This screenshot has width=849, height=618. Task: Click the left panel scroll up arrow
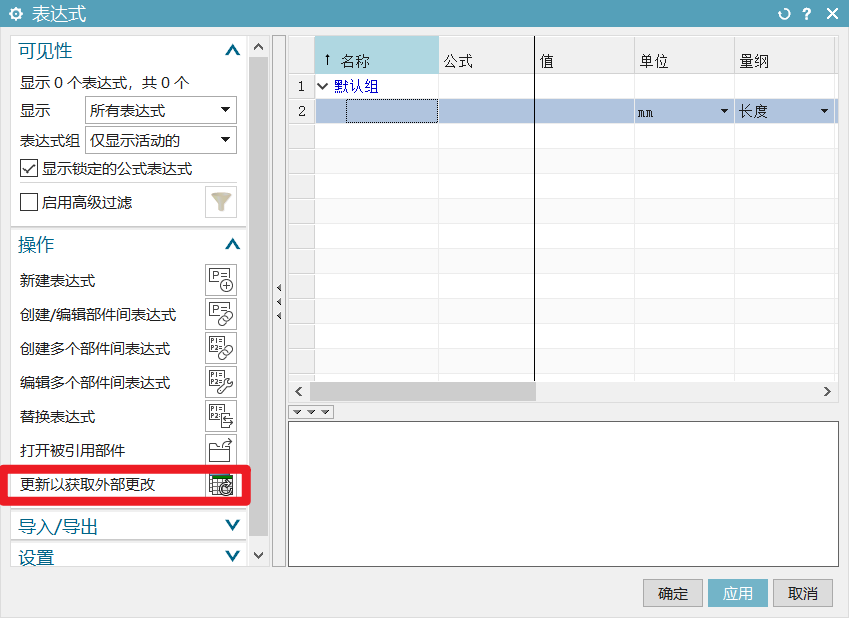pyautogui.click(x=258, y=47)
